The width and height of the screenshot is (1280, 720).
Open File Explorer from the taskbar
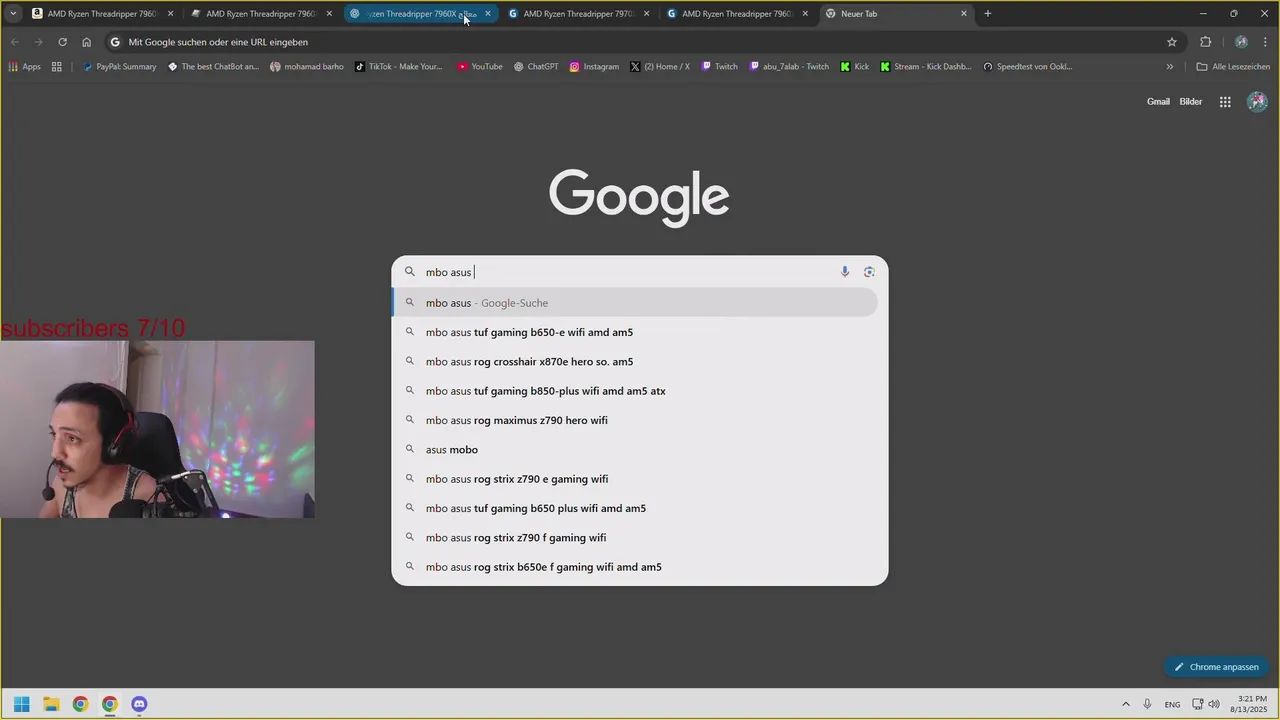[51, 704]
